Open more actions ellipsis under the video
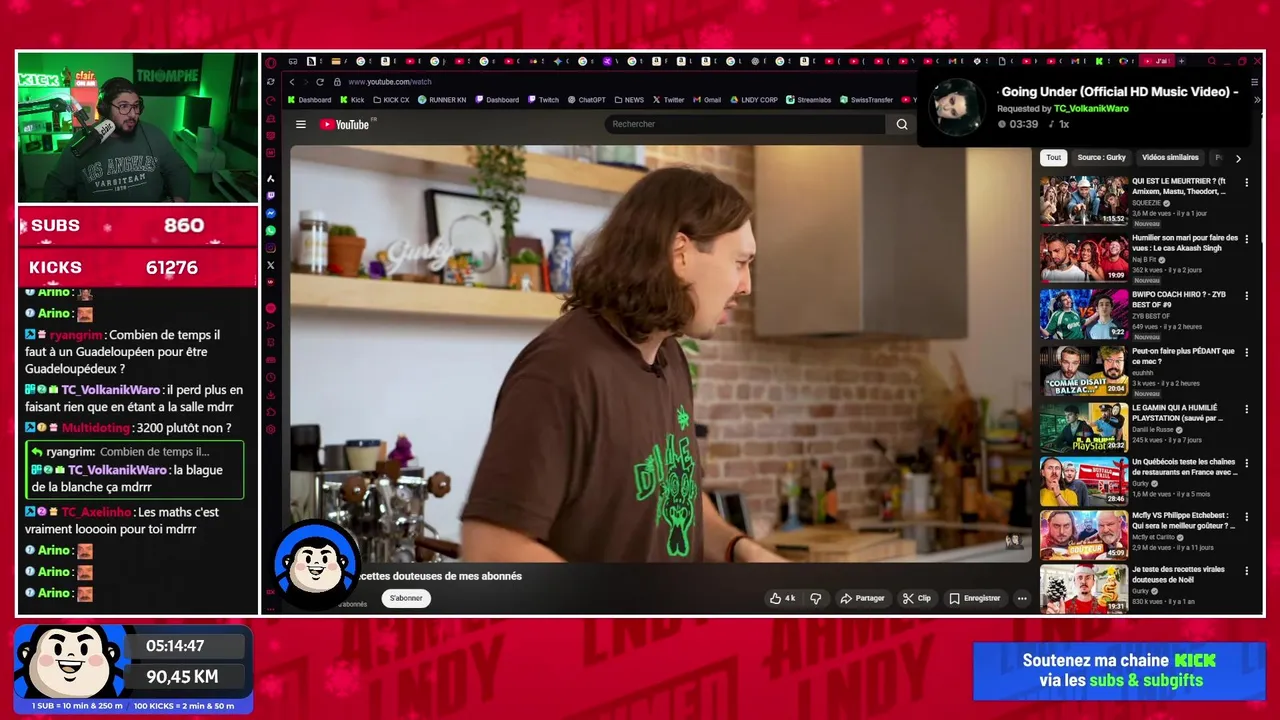1280x720 pixels. (1021, 598)
